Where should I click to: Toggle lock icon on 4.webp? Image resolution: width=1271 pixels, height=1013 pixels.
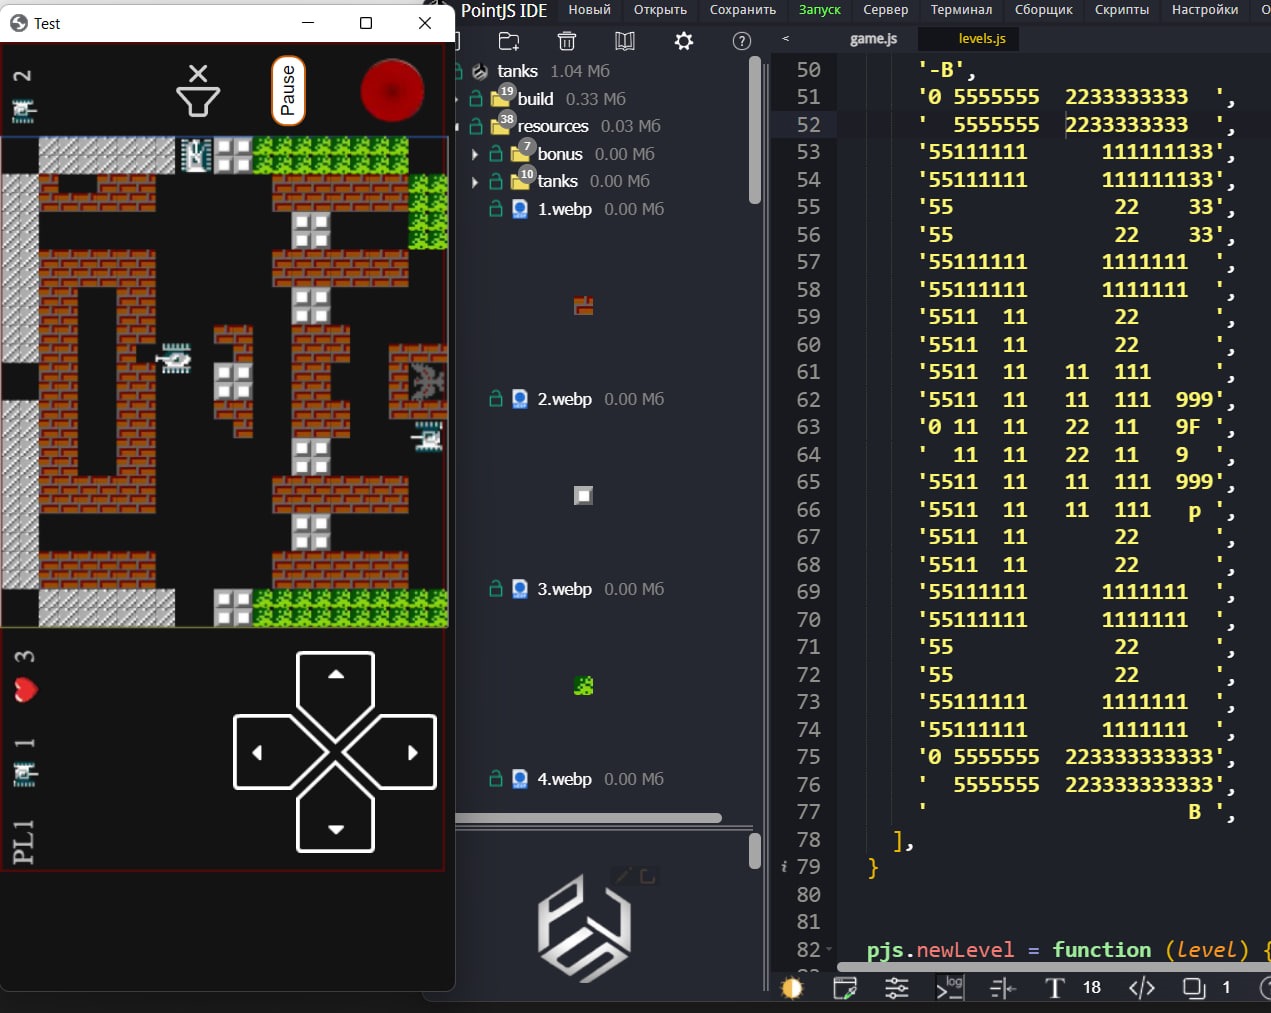coord(495,779)
